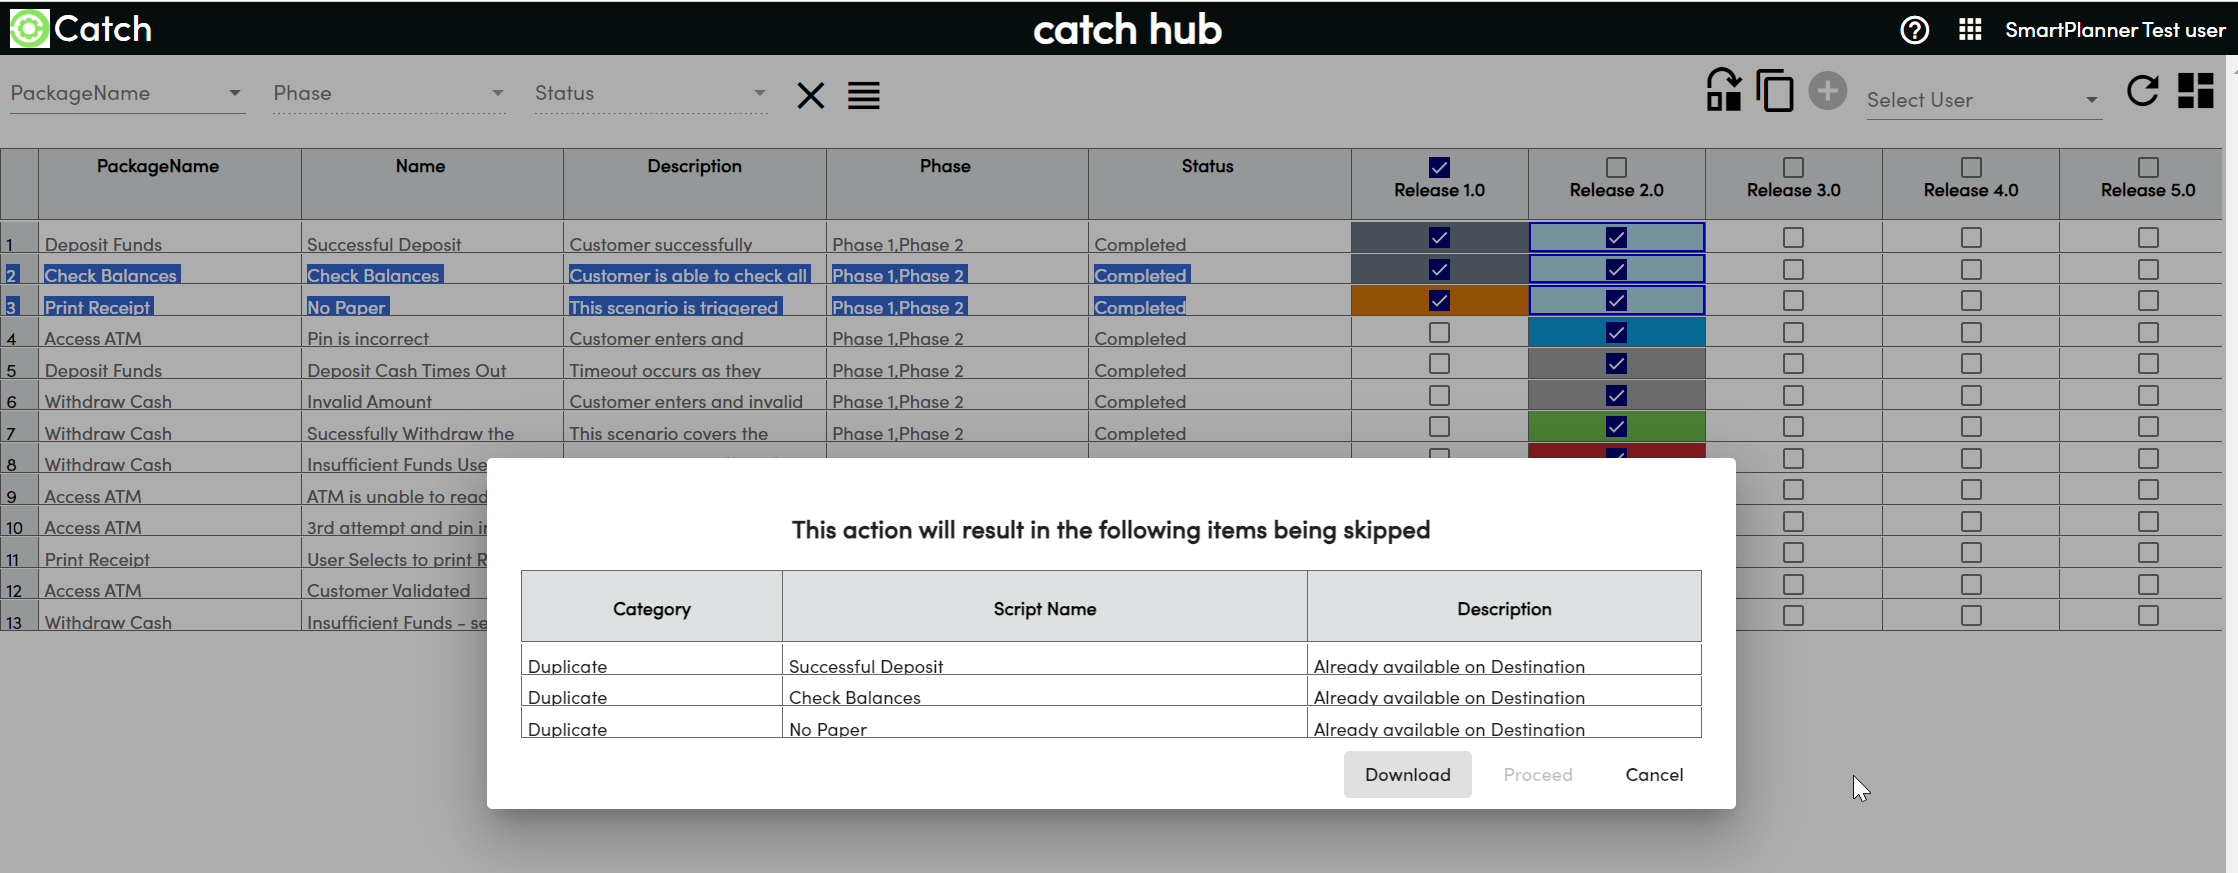Screen dimensions: 2238x873
Task: Click the orange Release 1.0 cell for Print Receipt
Action: pyautogui.click(x=1439, y=301)
